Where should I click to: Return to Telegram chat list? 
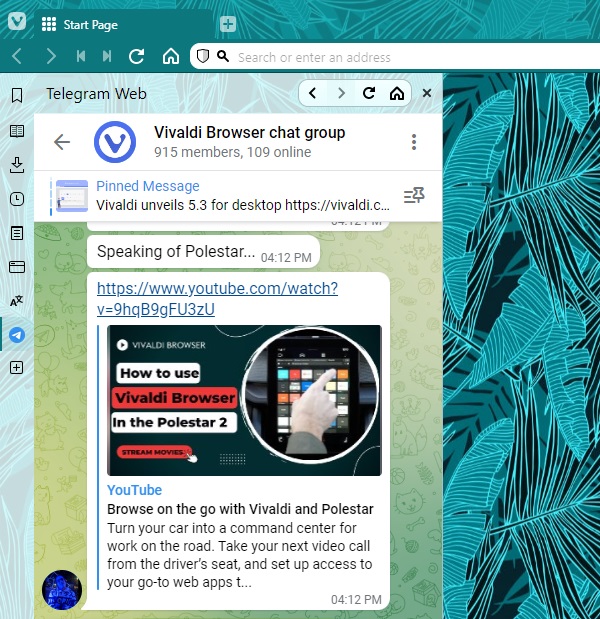point(62,142)
